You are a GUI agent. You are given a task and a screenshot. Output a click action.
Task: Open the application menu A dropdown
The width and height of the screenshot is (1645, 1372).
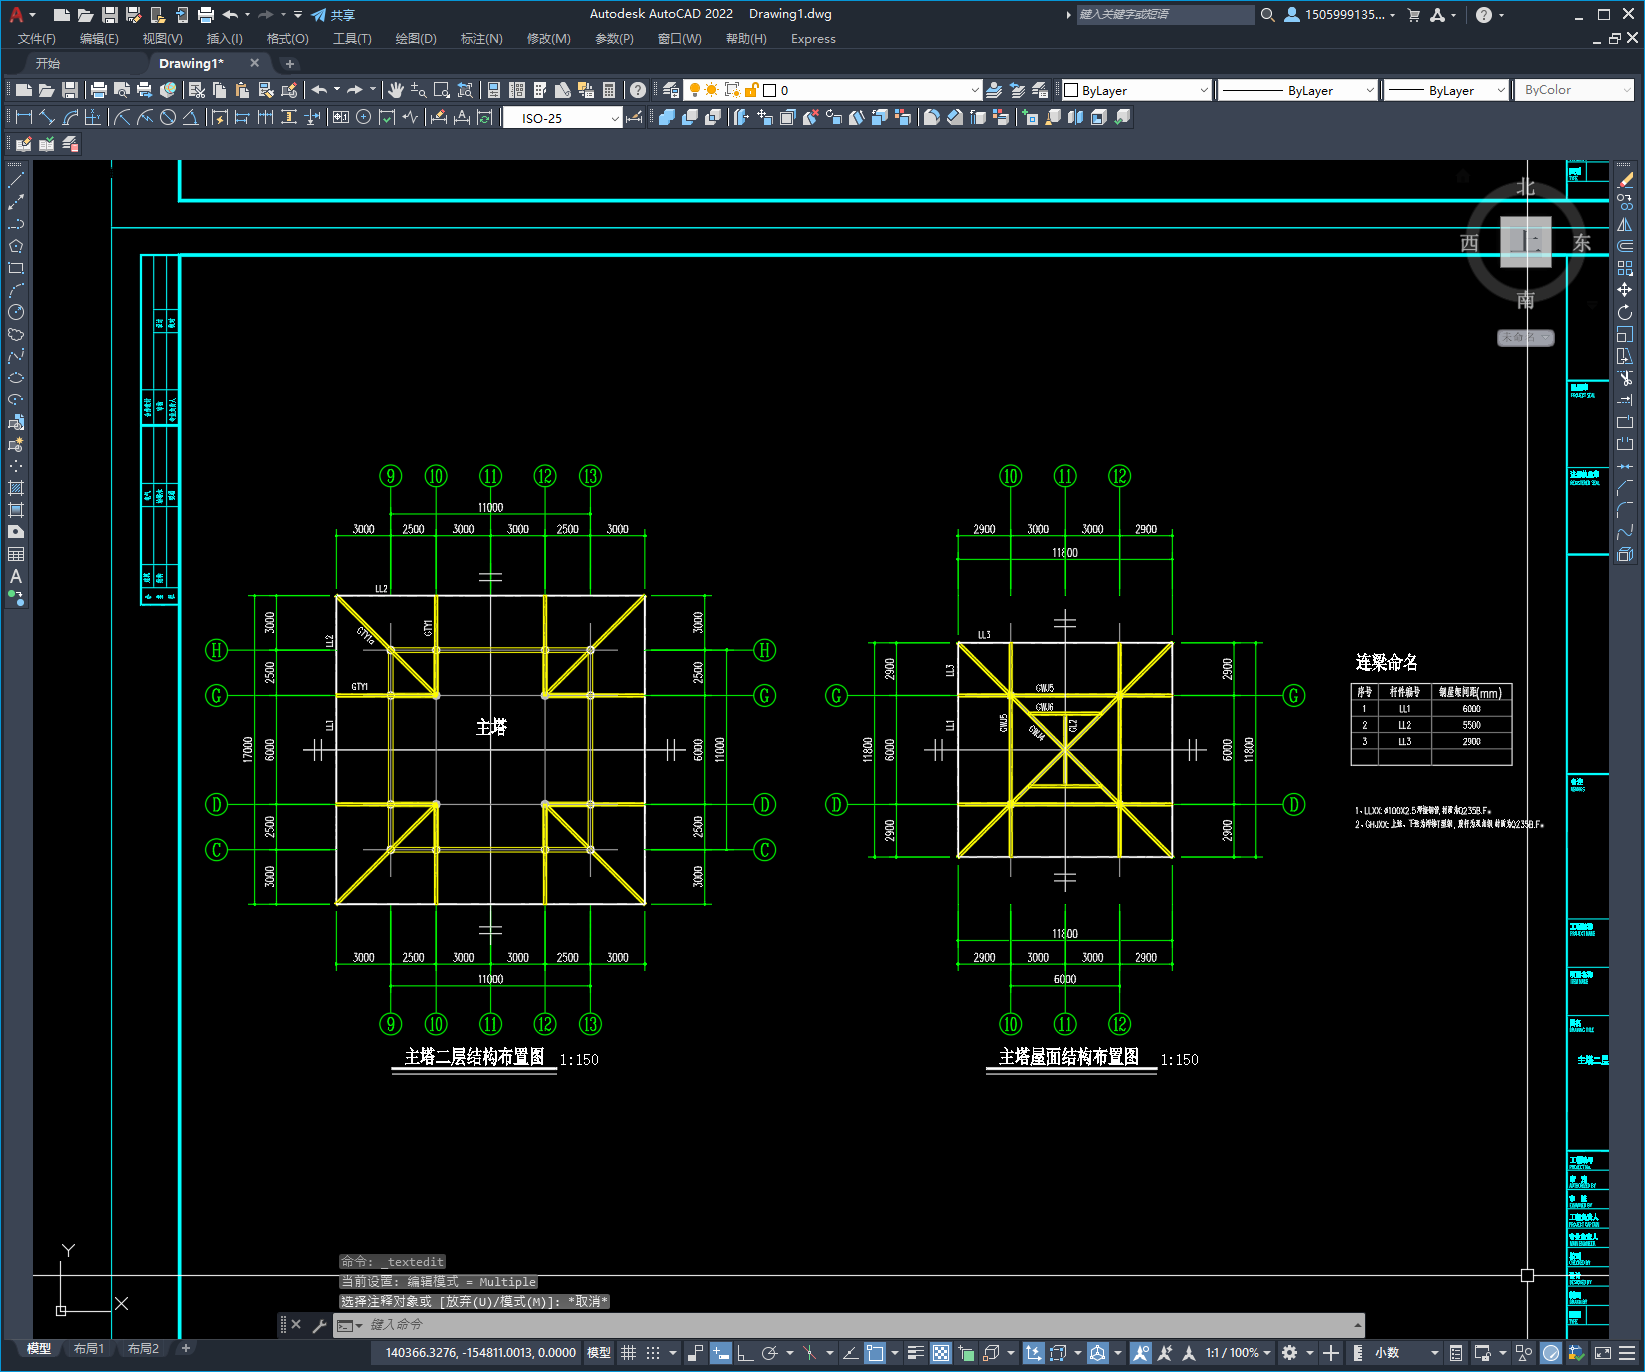click(x=22, y=14)
